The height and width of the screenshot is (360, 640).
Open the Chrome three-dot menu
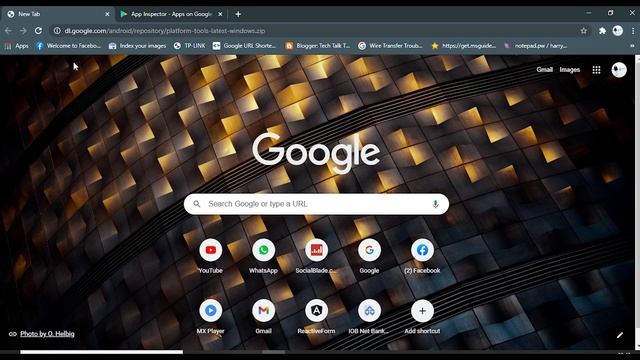(x=633, y=31)
